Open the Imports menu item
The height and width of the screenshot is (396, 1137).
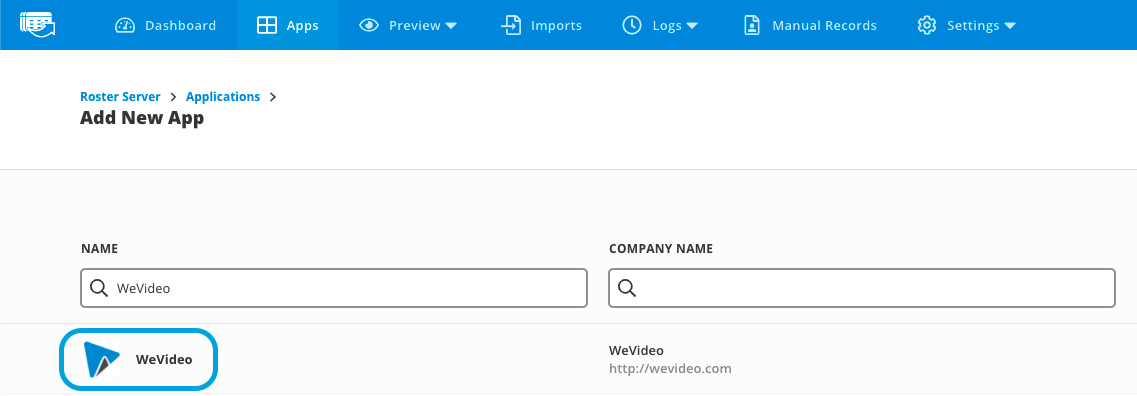click(541, 25)
